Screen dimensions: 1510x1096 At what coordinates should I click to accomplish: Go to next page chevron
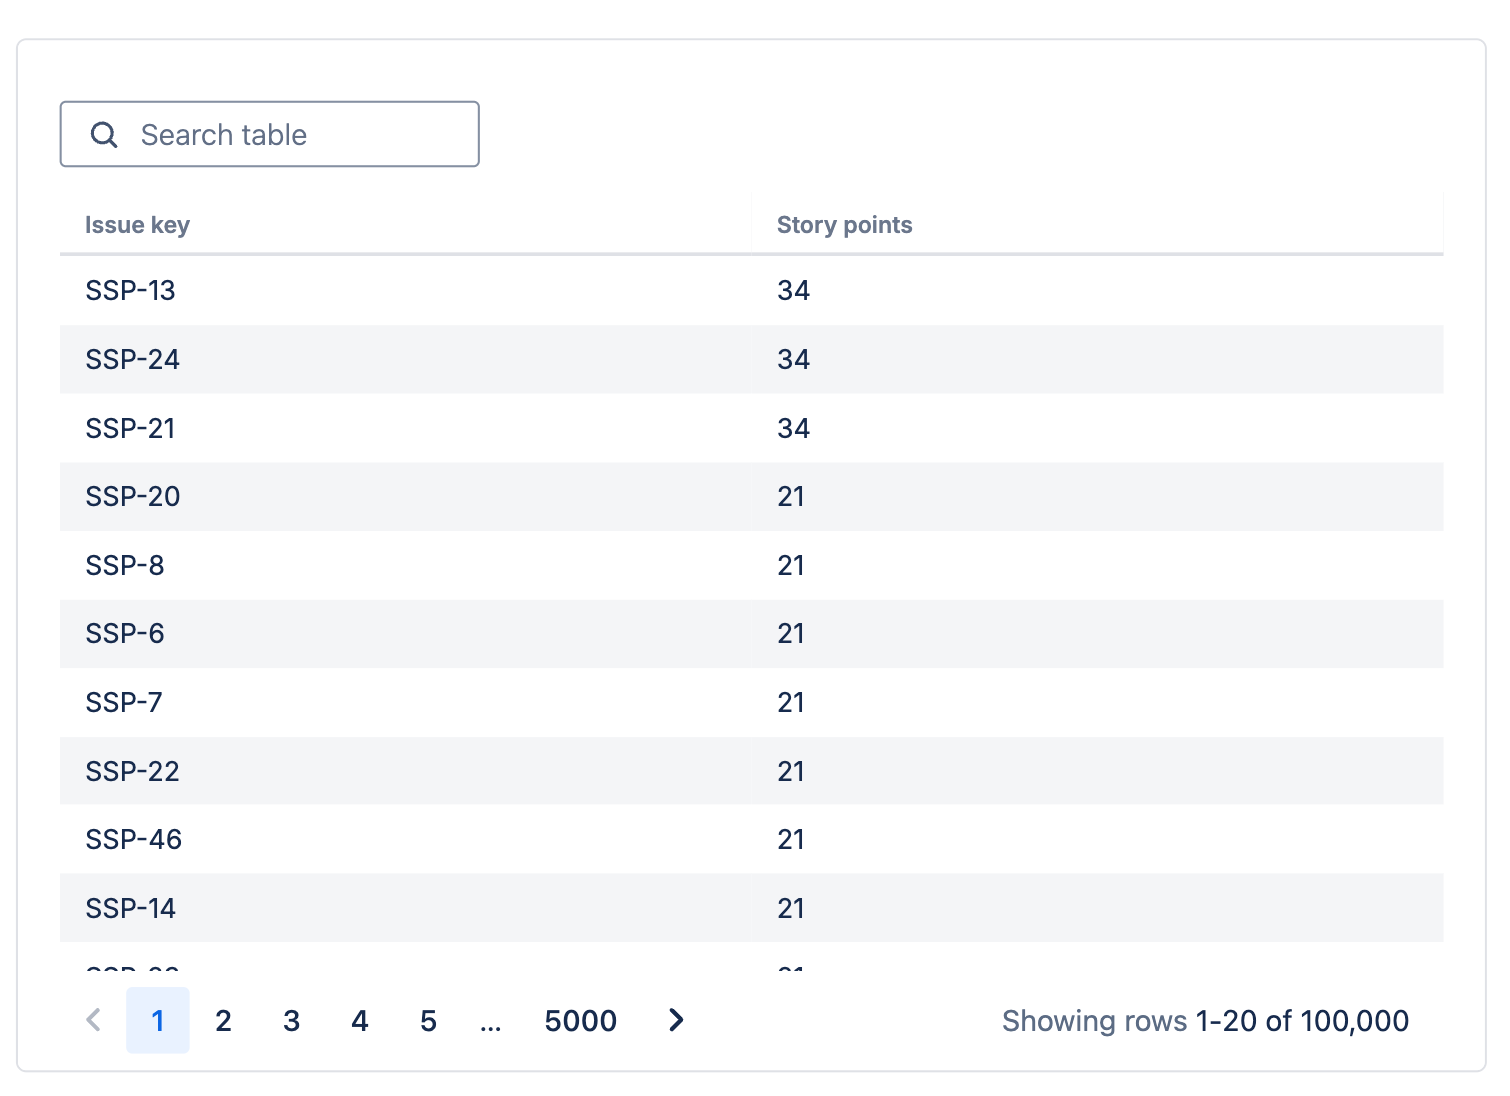coord(676,1020)
